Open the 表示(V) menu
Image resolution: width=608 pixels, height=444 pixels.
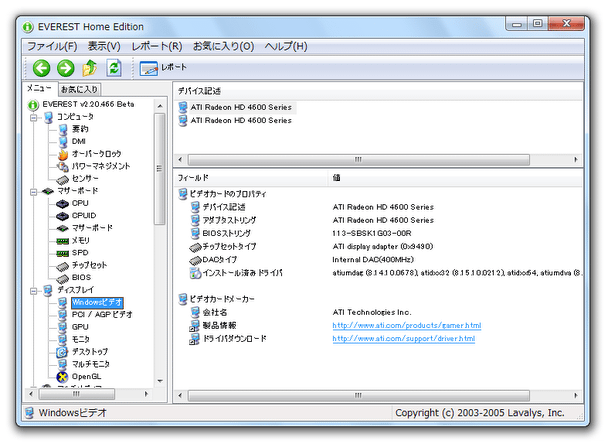104,47
